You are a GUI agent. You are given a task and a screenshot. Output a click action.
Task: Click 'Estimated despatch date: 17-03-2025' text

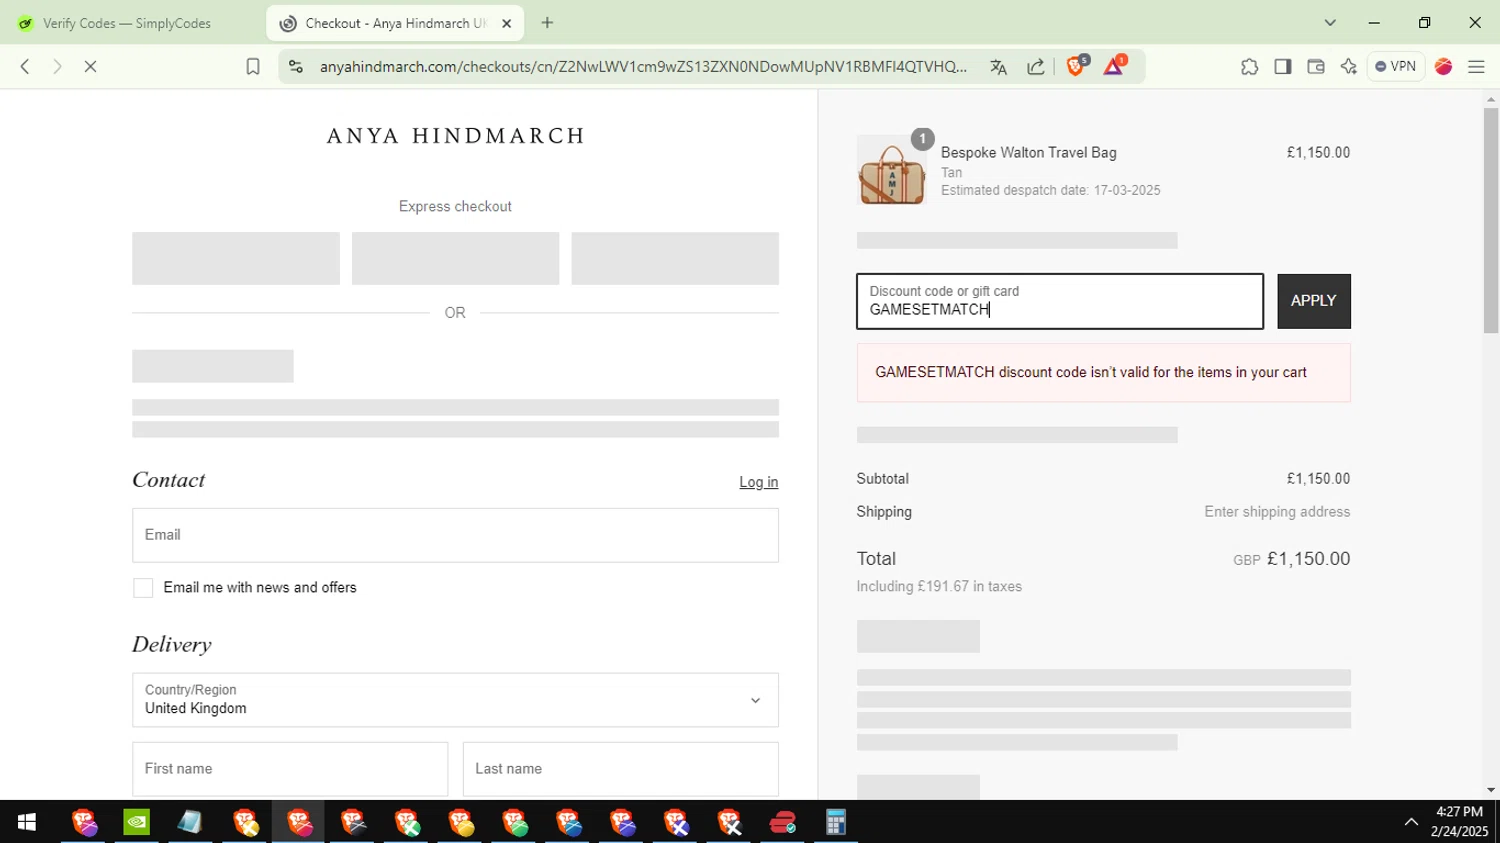click(x=1050, y=191)
